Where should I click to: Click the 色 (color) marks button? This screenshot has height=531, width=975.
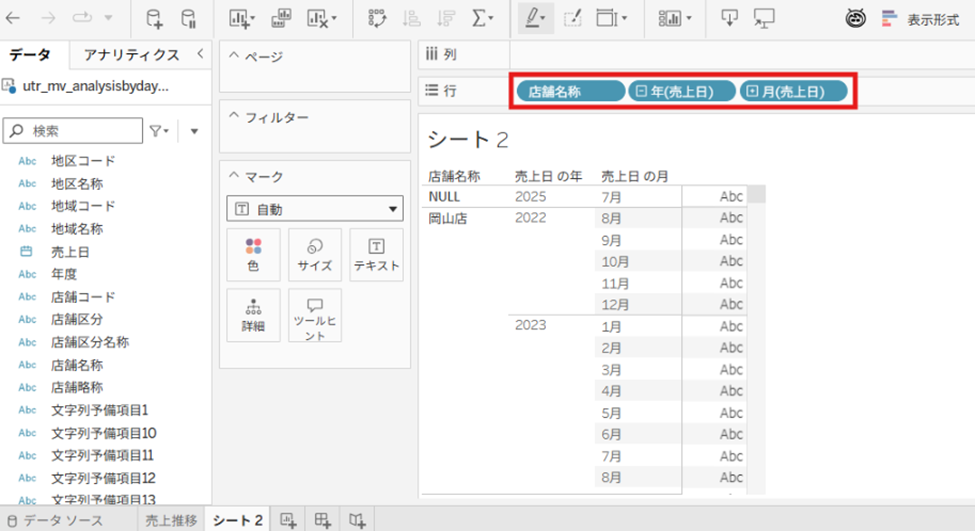(253, 254)
